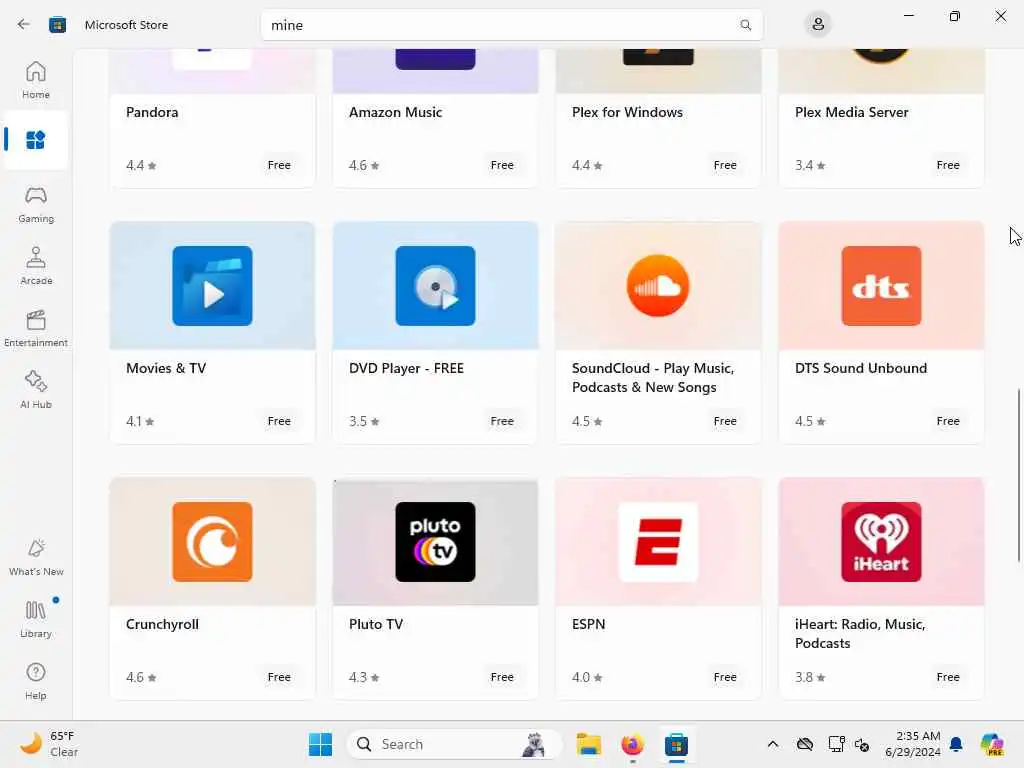1024x768 pixels.
Task: Click the ESPN title text
Action: [x=588, y=624]
